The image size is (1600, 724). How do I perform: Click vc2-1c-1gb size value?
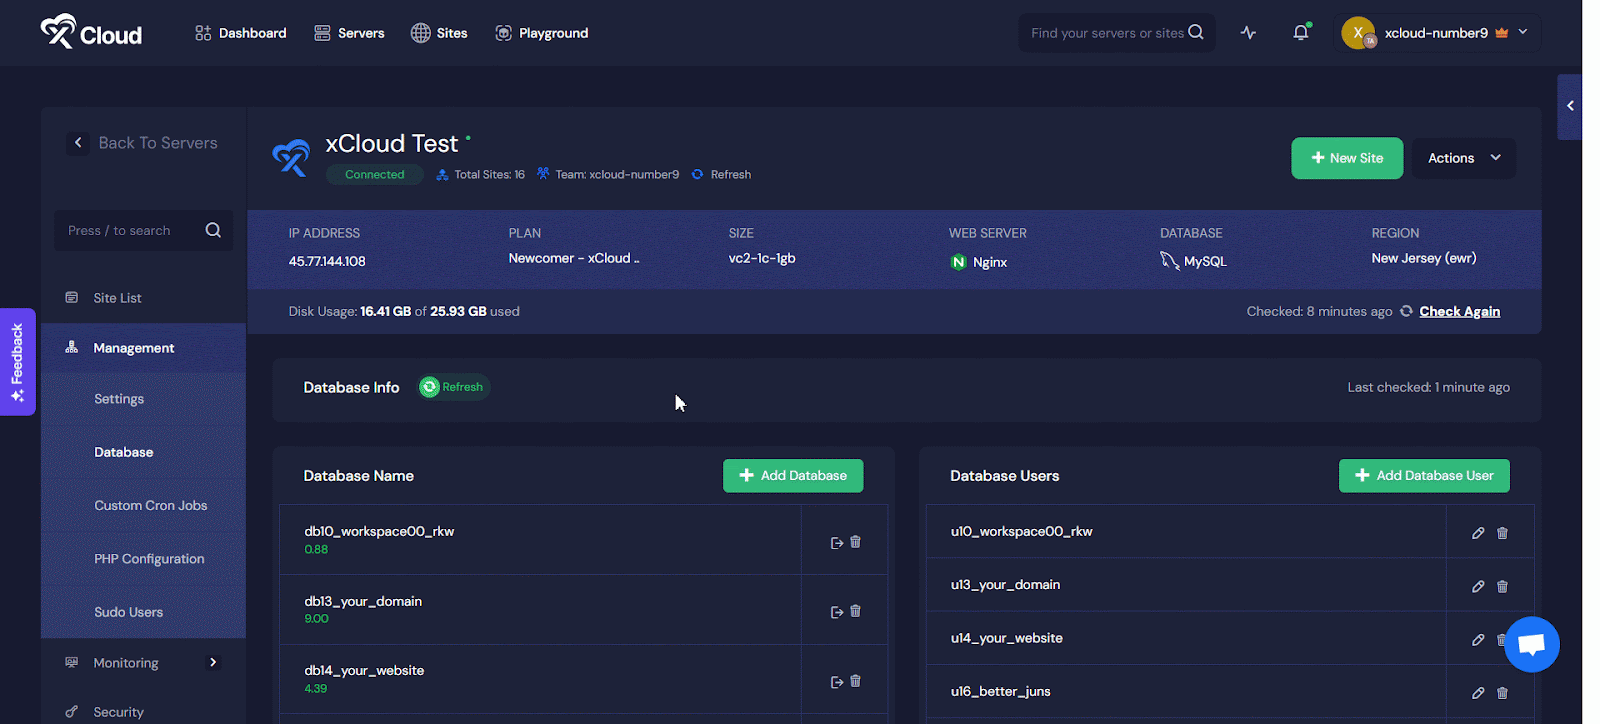[762, 258]
